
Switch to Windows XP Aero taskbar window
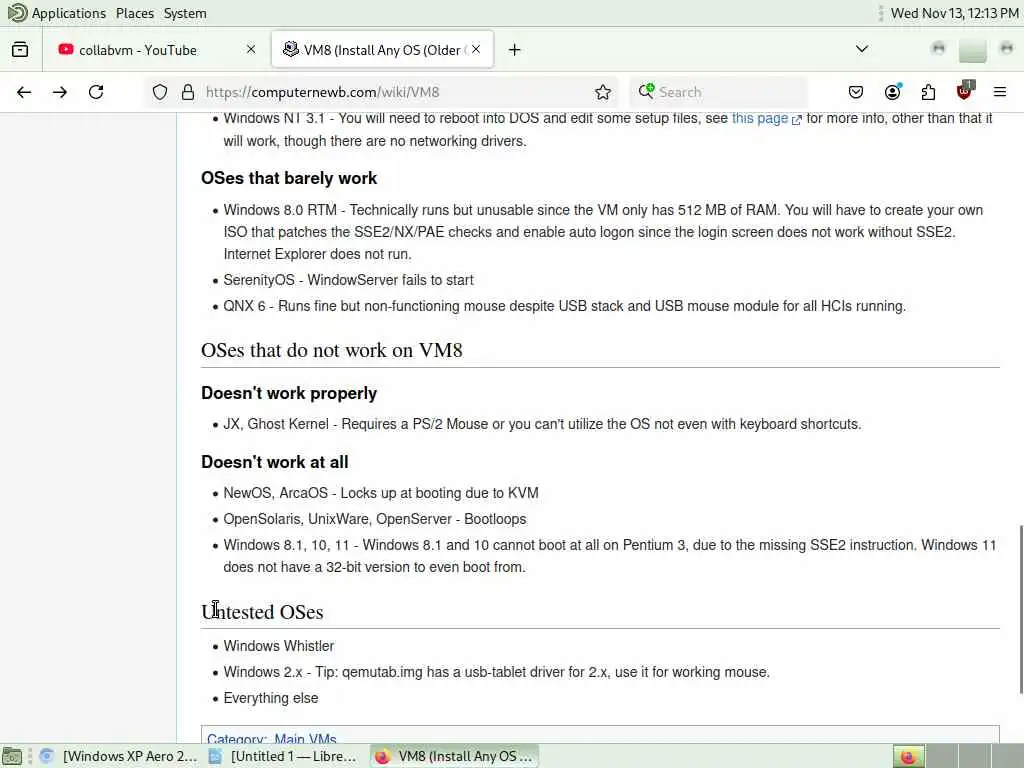coord(119,756)
